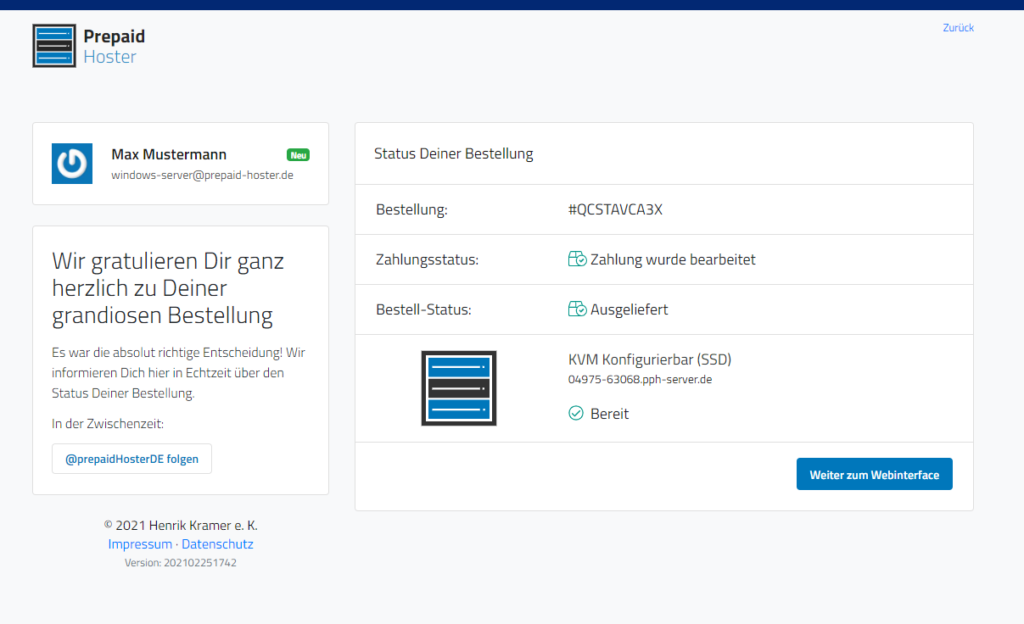Viewport: 1024px width, 624px height.
Task: Follow @prepaidHosterDE button
Action: click(x=132, y=459)
